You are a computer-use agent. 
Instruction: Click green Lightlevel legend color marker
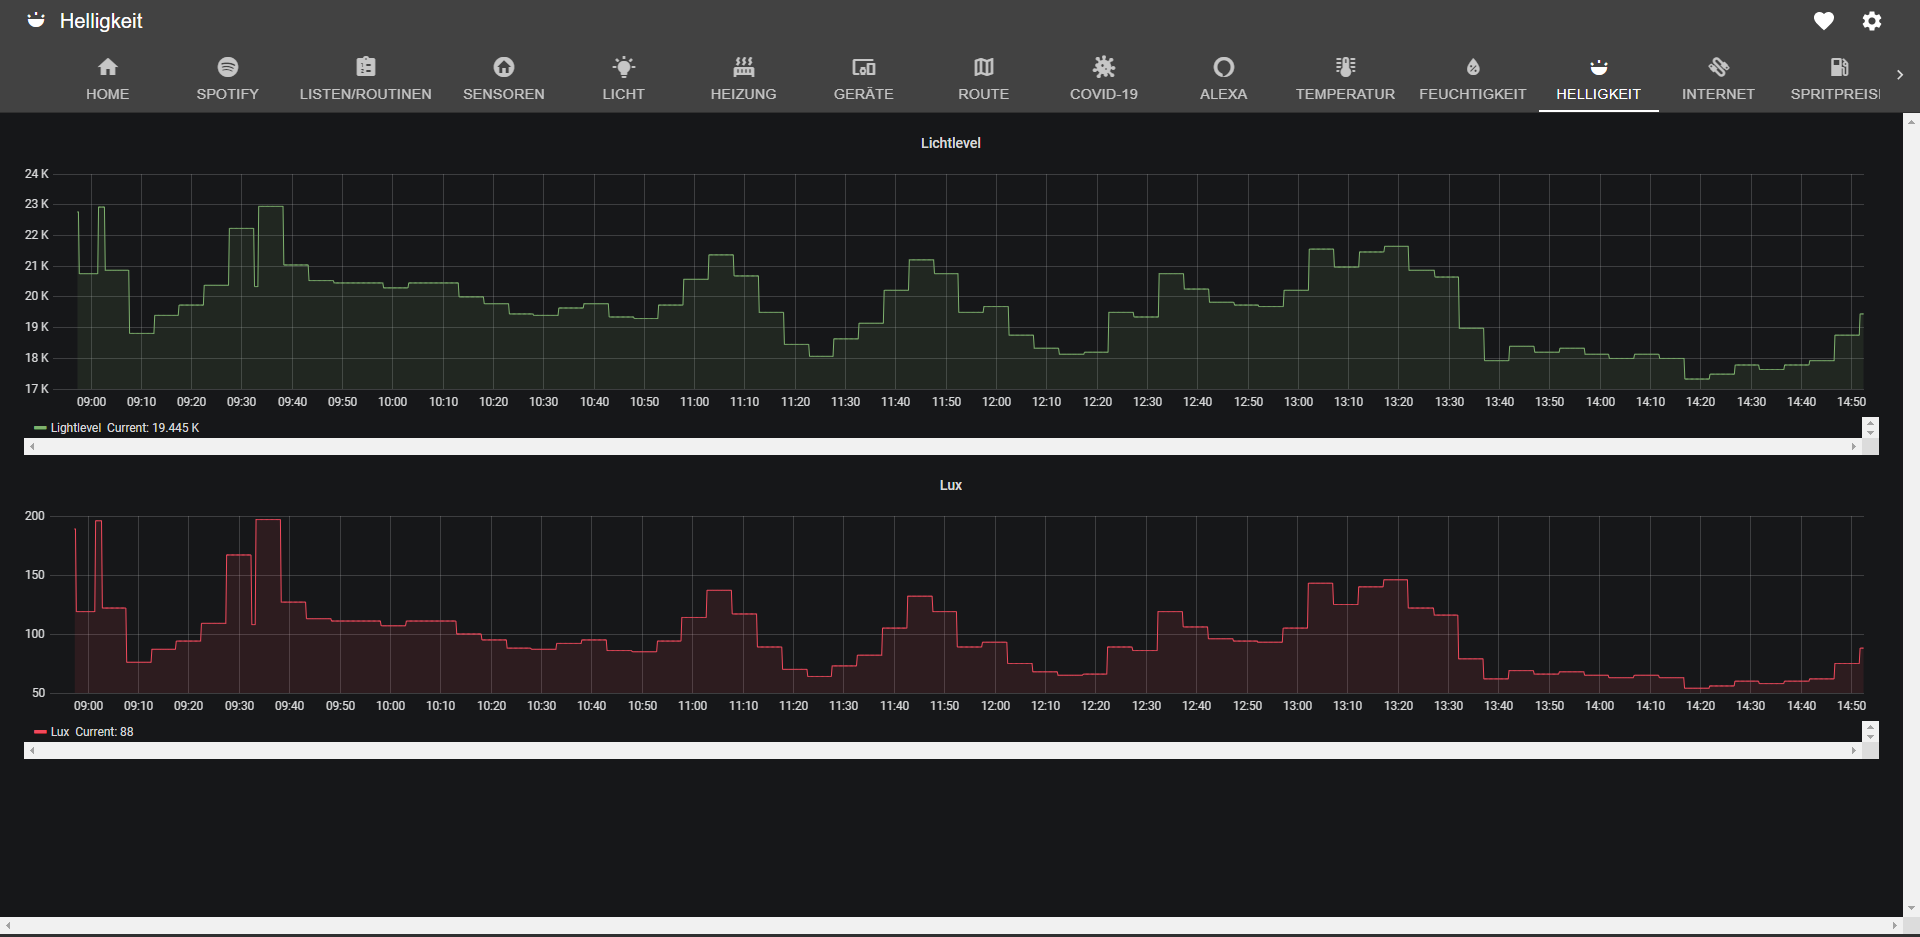point(40,428)
